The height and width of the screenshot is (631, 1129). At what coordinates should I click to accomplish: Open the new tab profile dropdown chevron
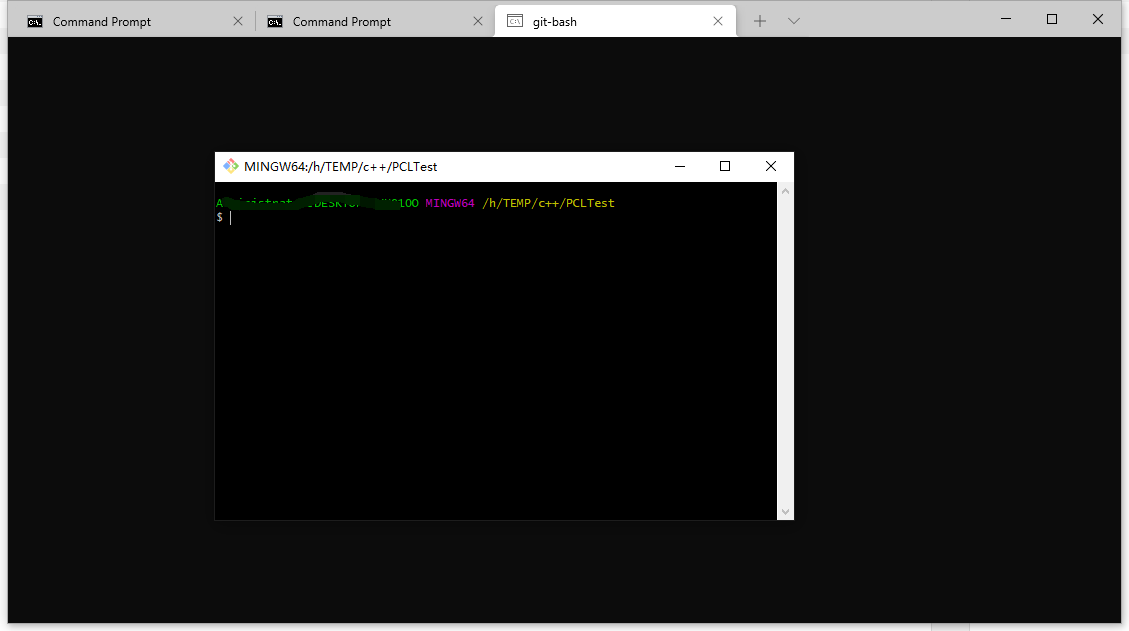click(x=793, y=22)
